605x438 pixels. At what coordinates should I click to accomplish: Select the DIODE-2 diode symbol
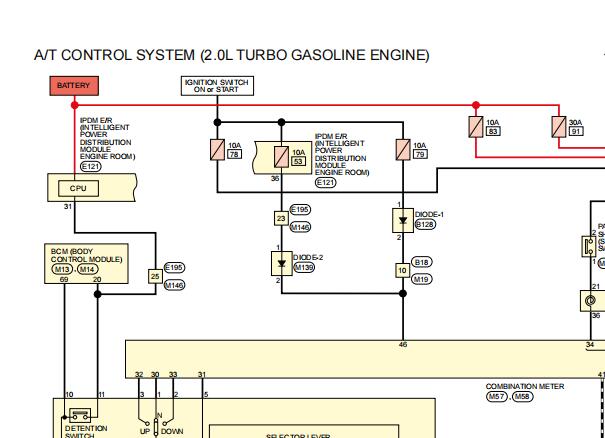click(x=282, y=264)
